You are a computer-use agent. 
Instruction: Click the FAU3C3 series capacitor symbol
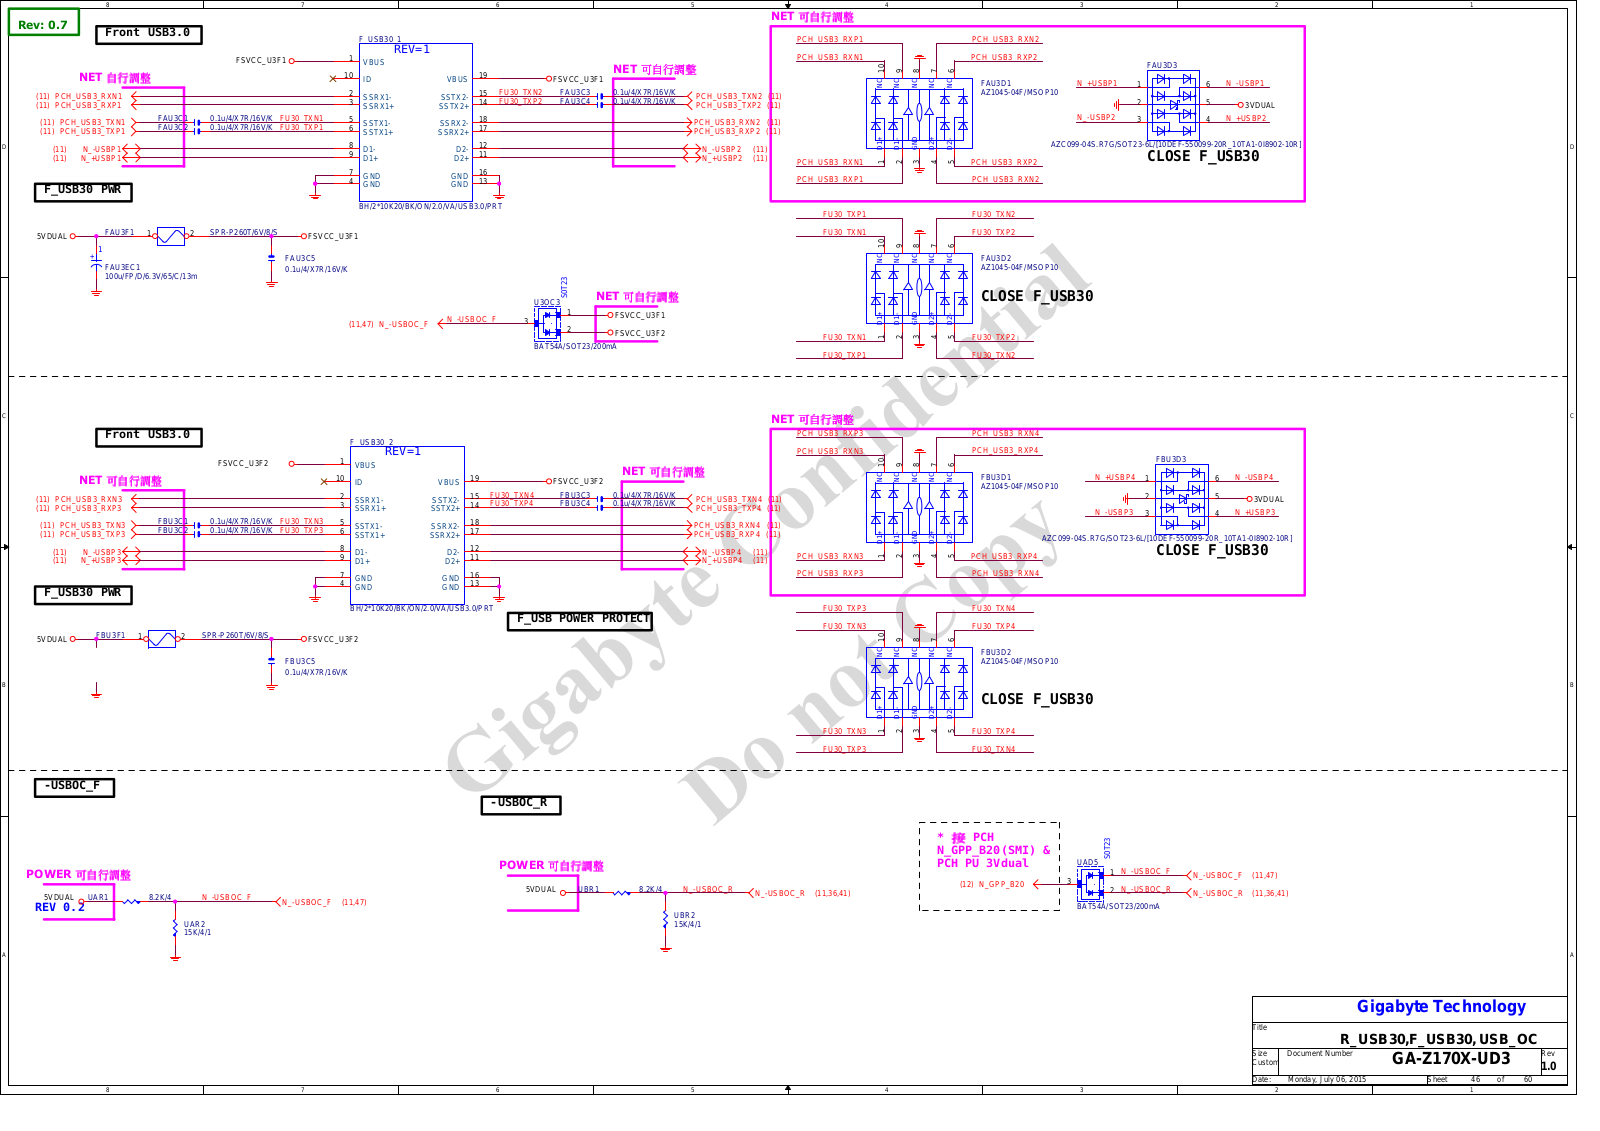click(600, 97)
